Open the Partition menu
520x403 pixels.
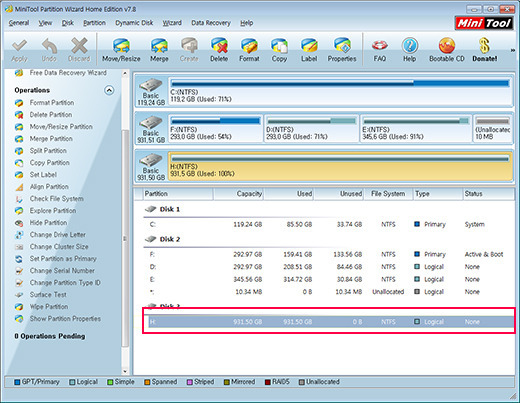(94, 23)
